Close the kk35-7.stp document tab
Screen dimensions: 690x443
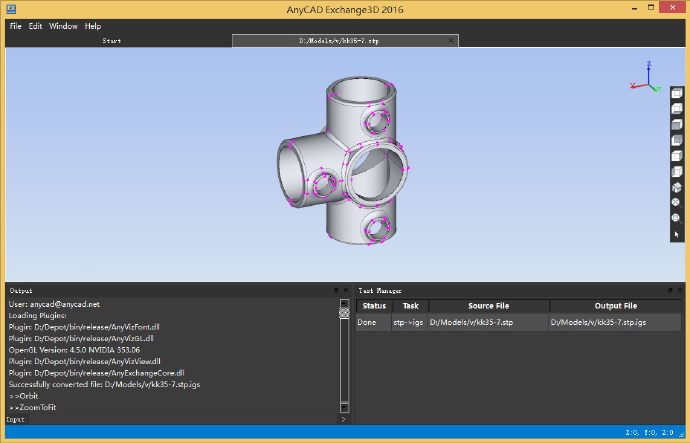tap(453, 41)
